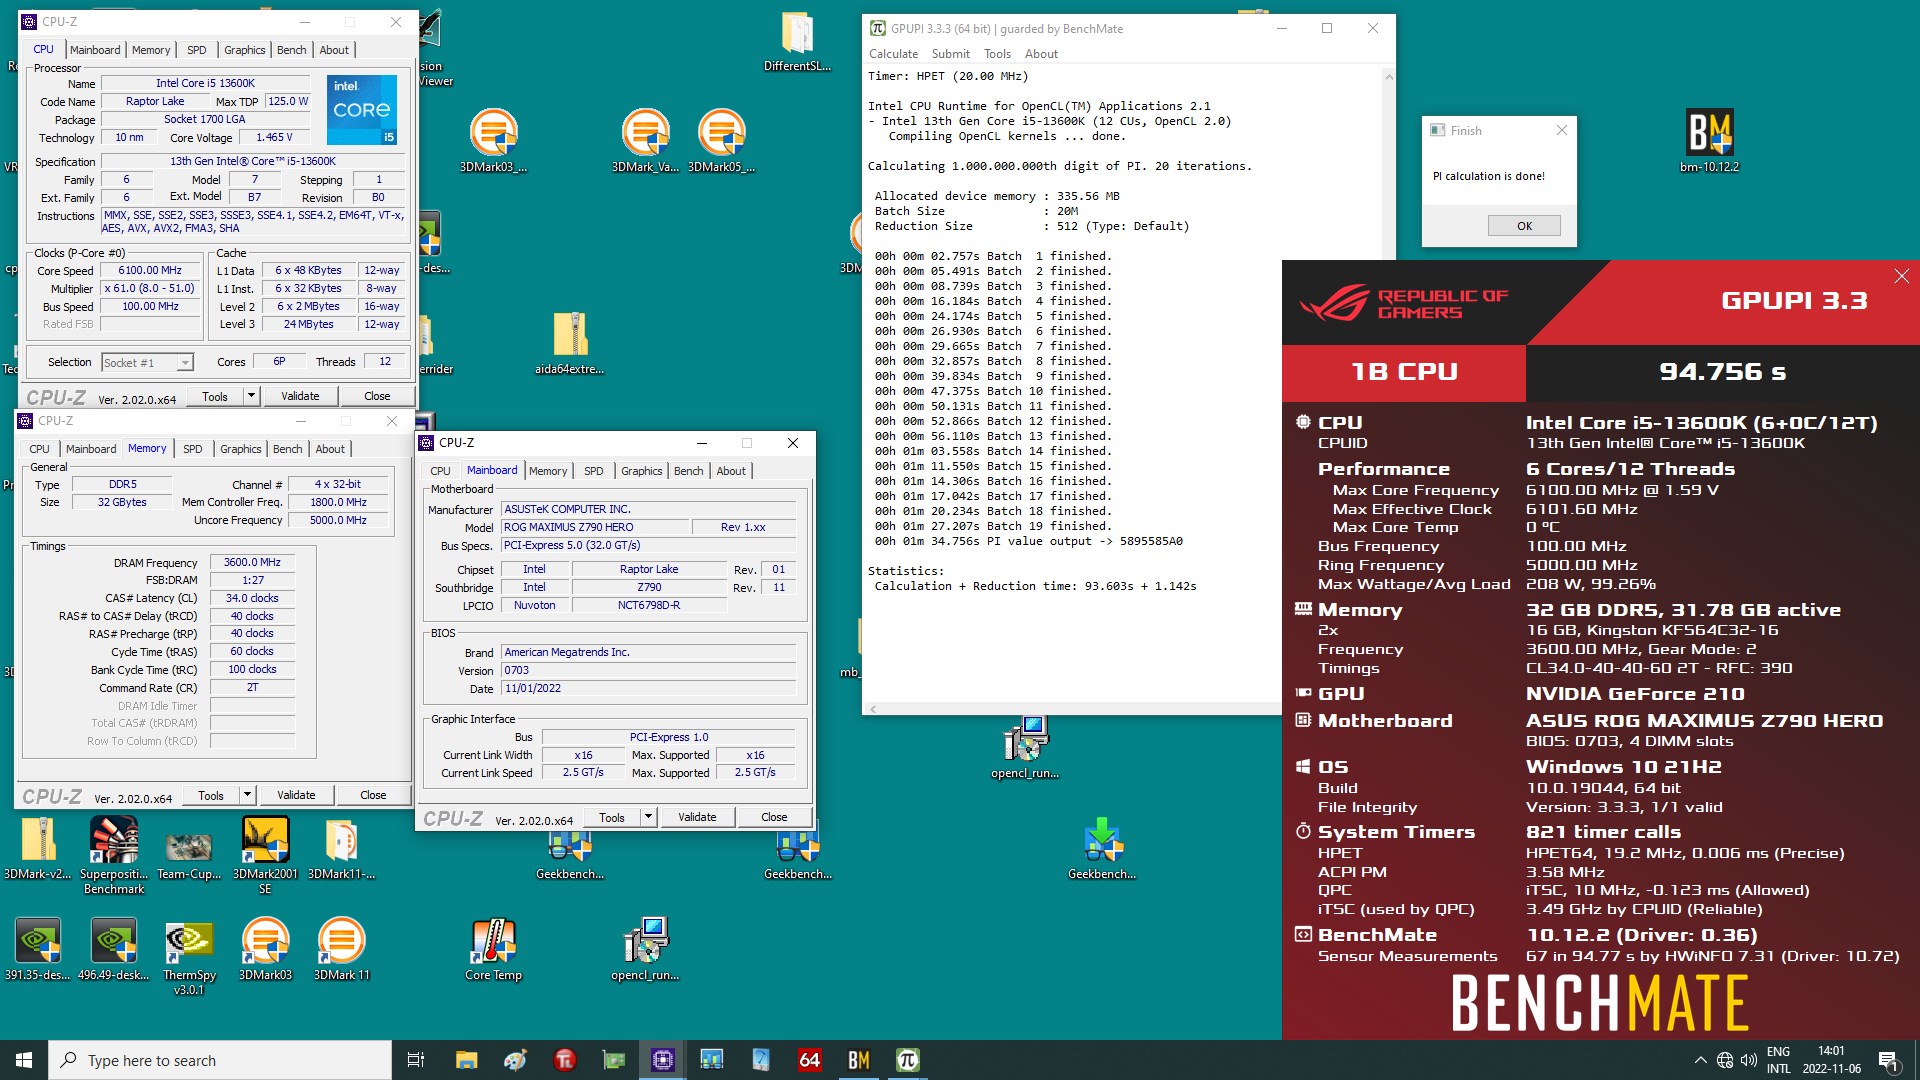Open the opencl_run icon below GPUPI window

coord(1025,747)
